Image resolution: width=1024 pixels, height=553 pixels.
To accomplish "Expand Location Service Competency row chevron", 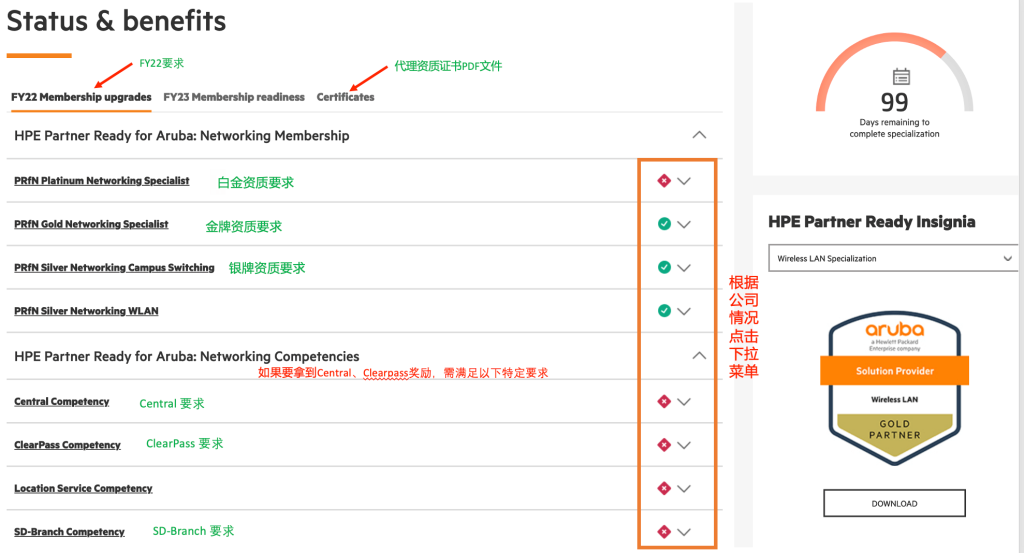I will point(684,488).
